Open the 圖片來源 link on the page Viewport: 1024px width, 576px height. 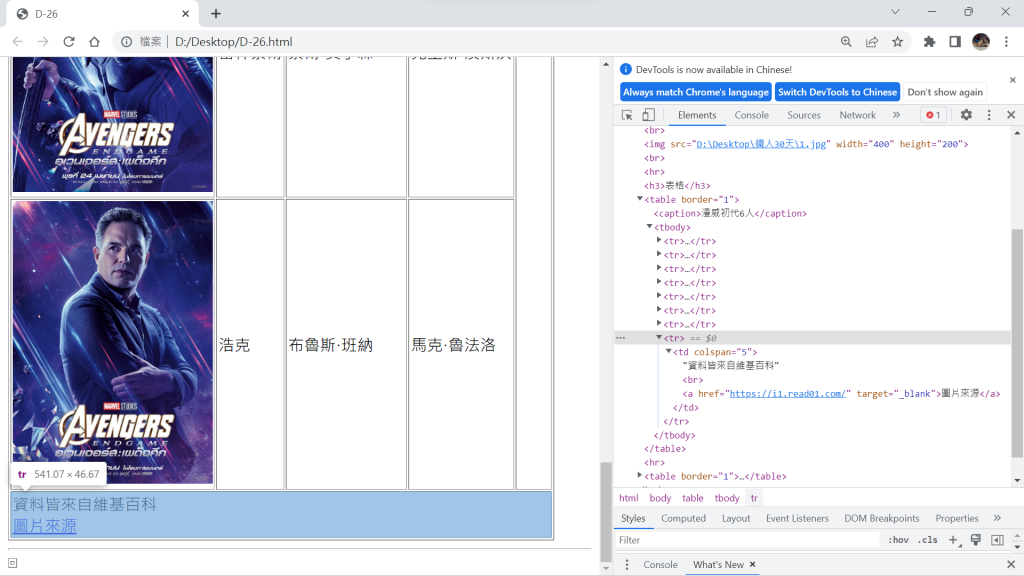coord(44,526)
